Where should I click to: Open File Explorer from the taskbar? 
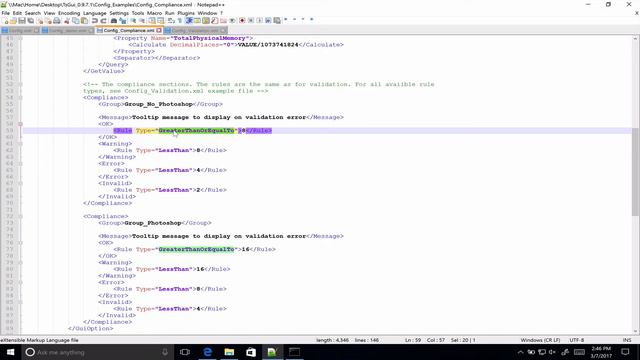tap(229, 352)
